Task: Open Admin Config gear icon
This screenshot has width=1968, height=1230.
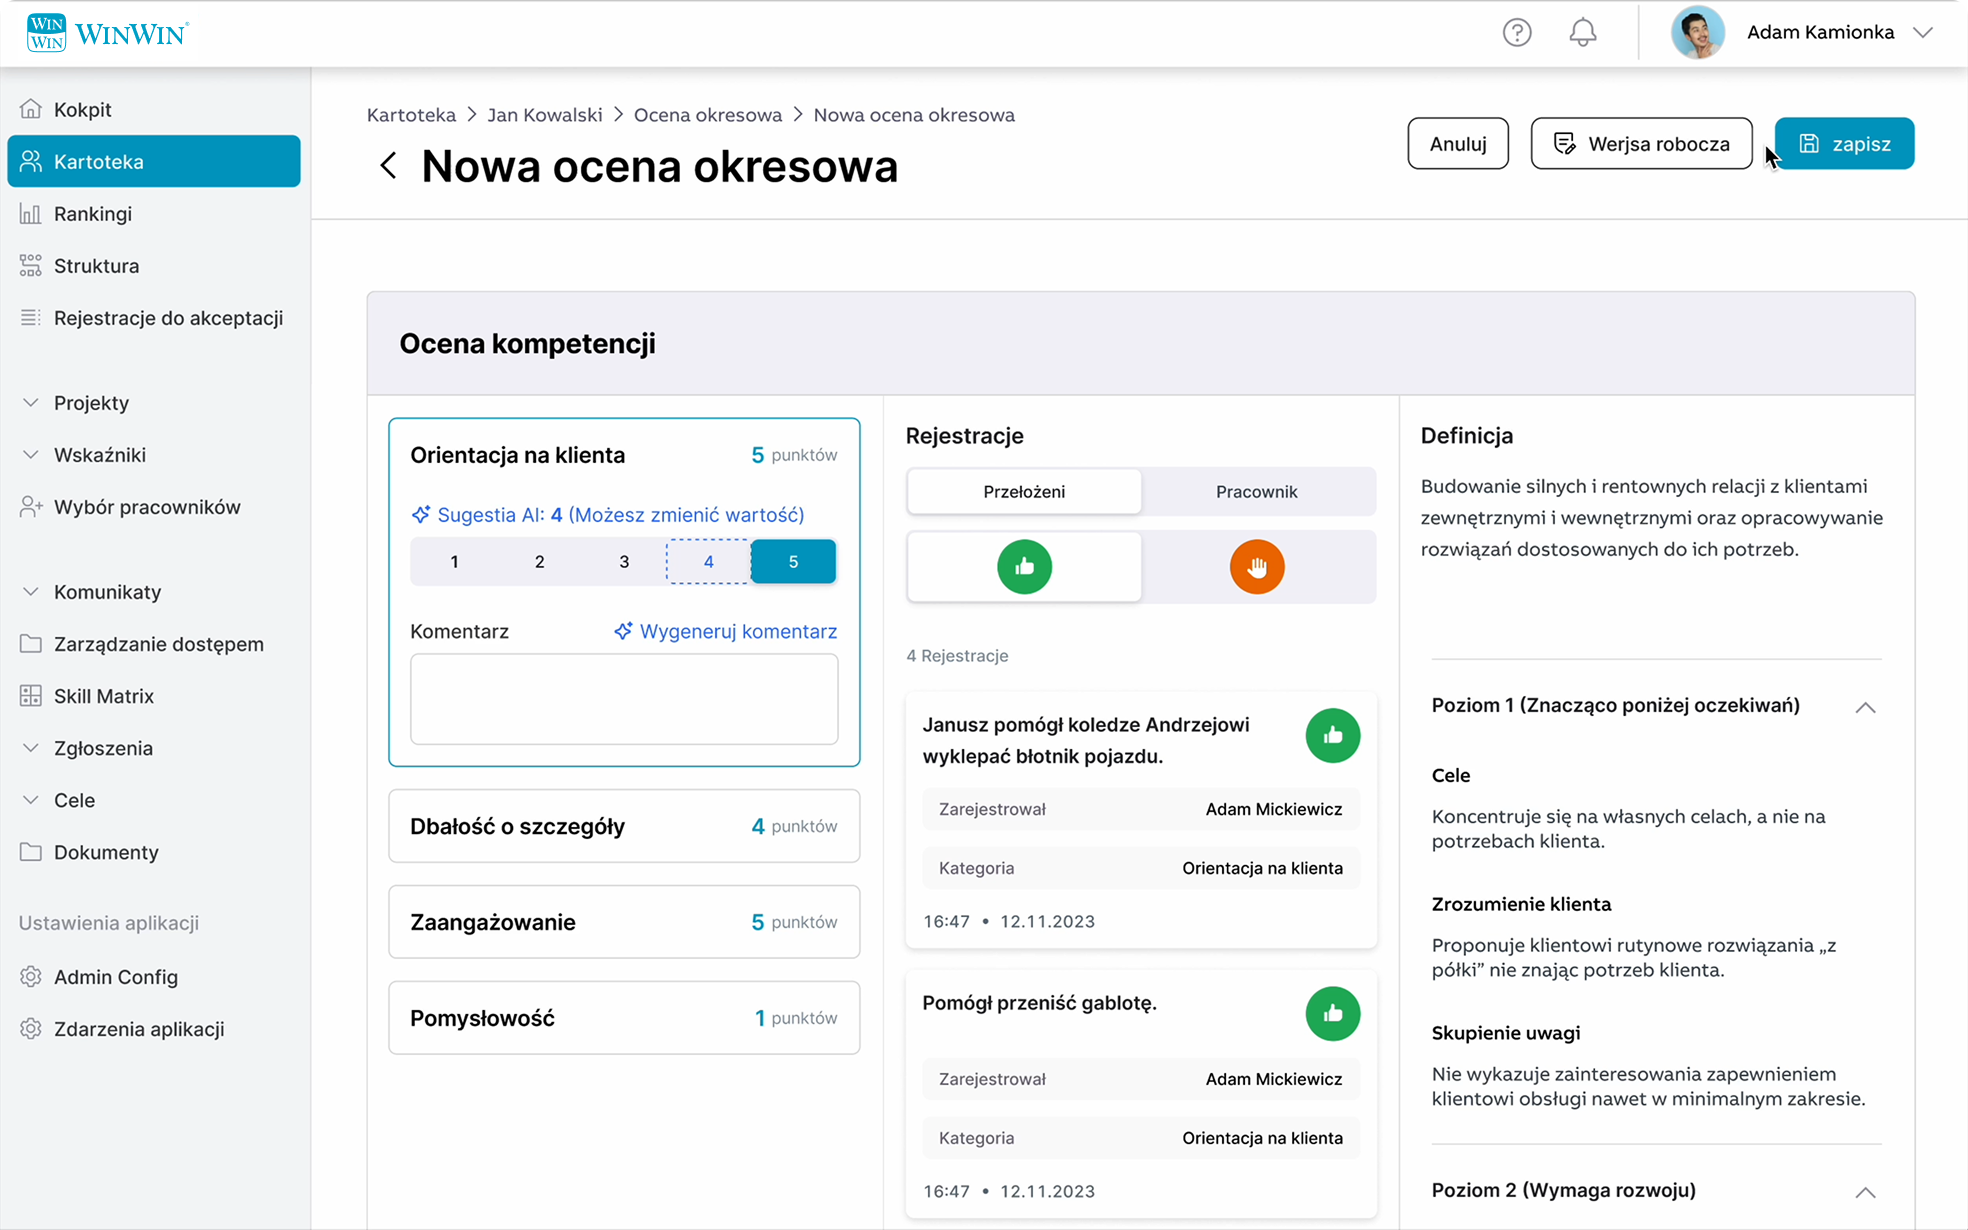Action: coord(31,977)
